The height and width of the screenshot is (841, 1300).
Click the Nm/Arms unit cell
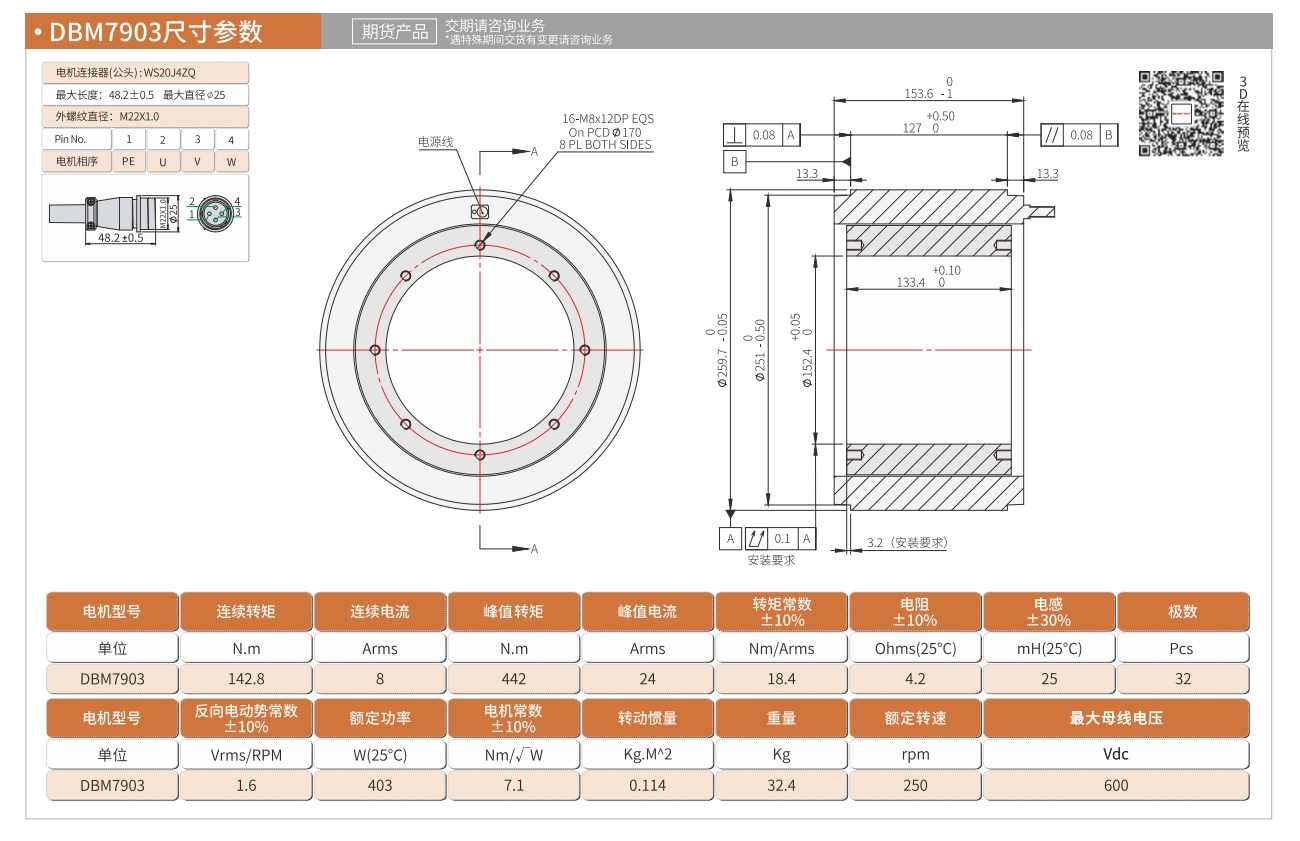pos(782,648)
